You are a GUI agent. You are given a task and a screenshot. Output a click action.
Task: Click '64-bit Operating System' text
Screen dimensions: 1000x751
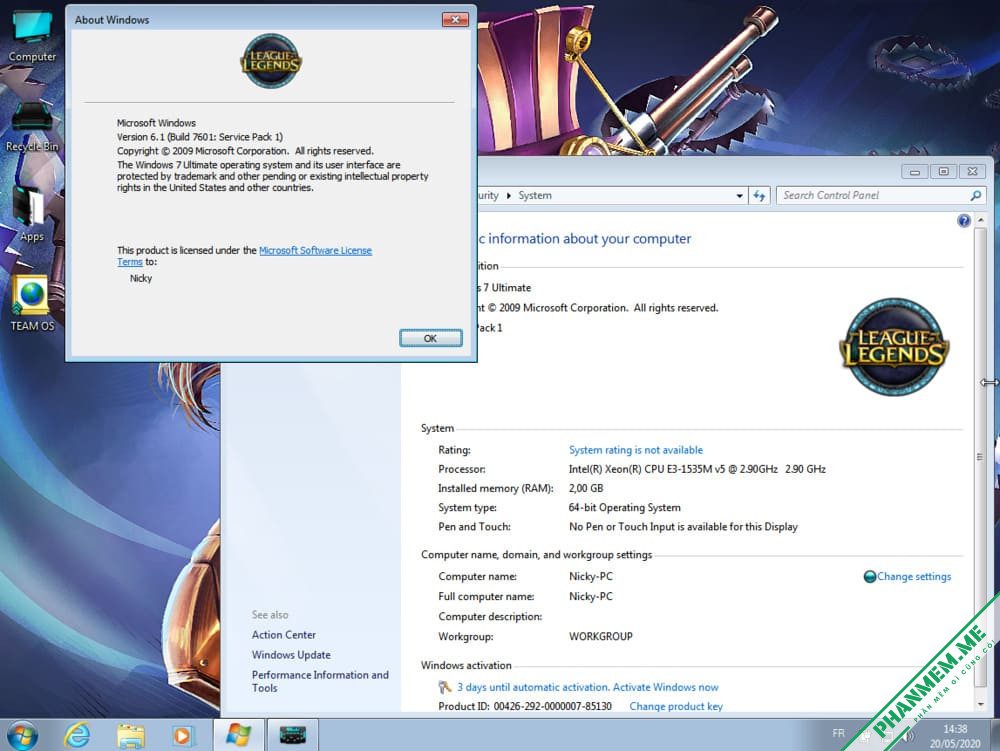tap(624, 507)
